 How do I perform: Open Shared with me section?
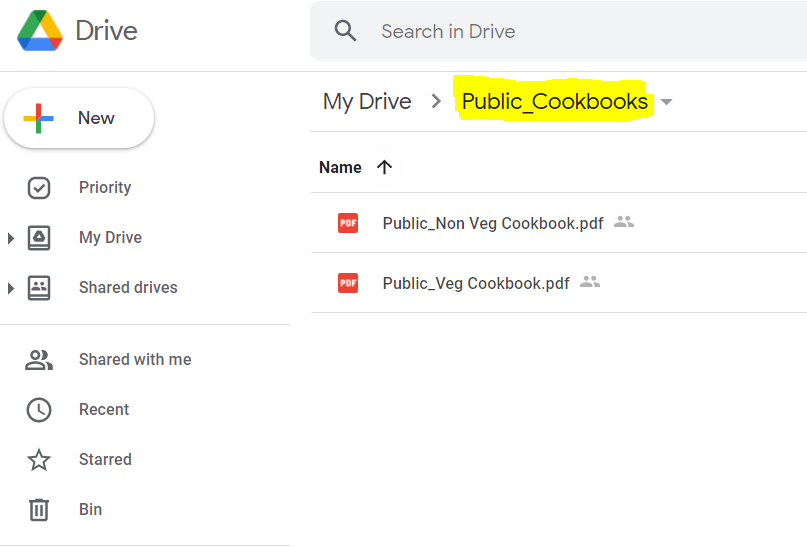tap(135, 359)
